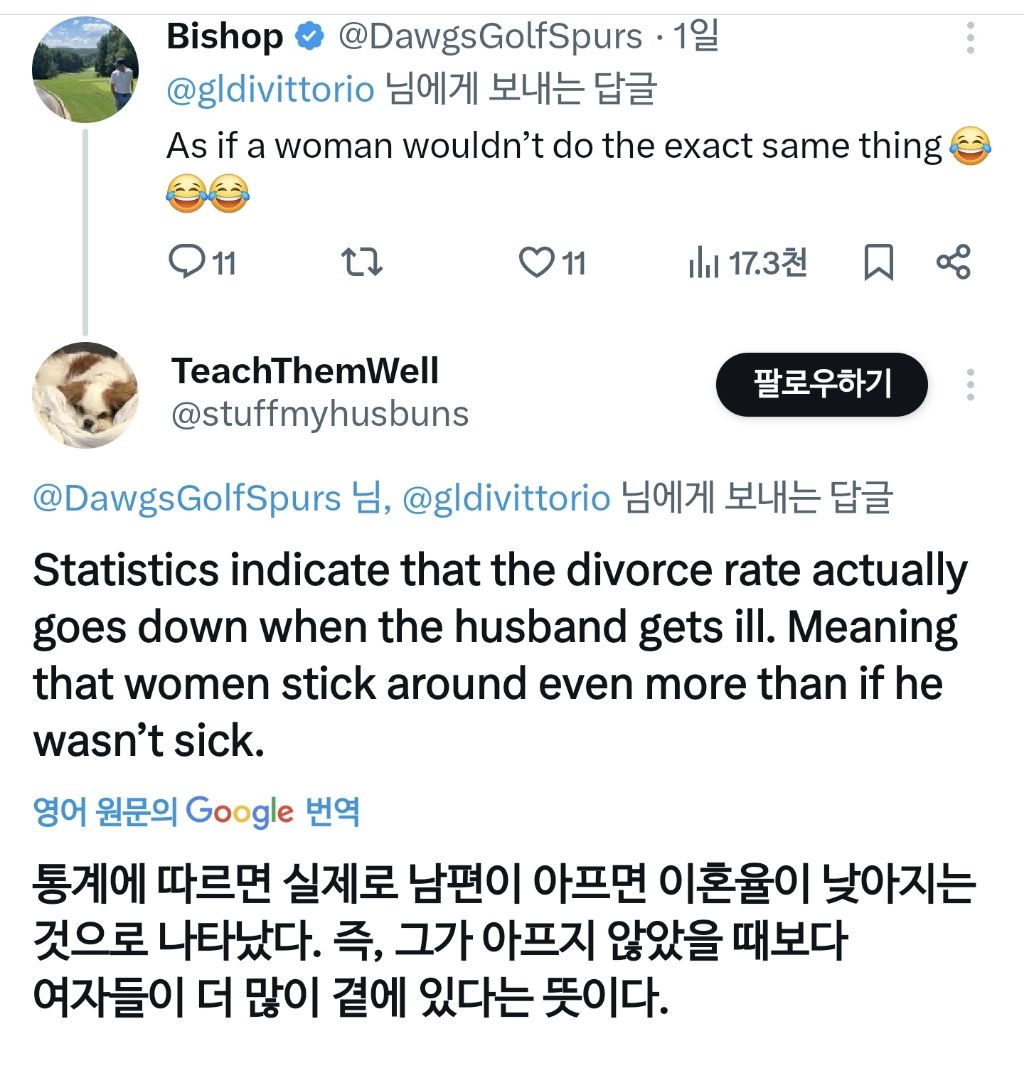The image size is (1024, 1068).
Task: Retweet Bishop's tweet
Action: (x=362, y=263)
